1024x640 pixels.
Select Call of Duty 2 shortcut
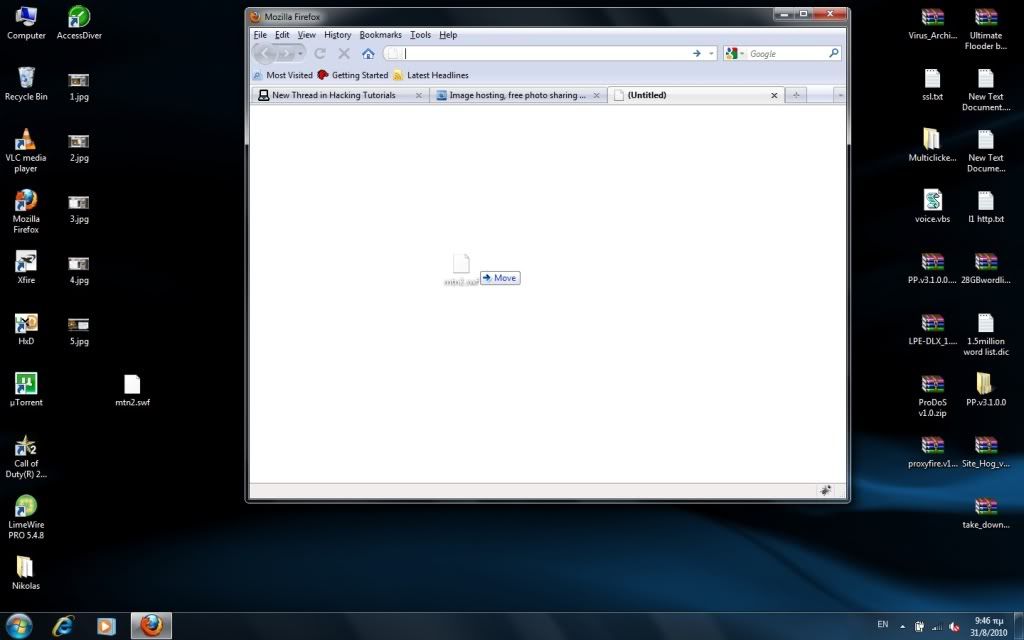26,456
